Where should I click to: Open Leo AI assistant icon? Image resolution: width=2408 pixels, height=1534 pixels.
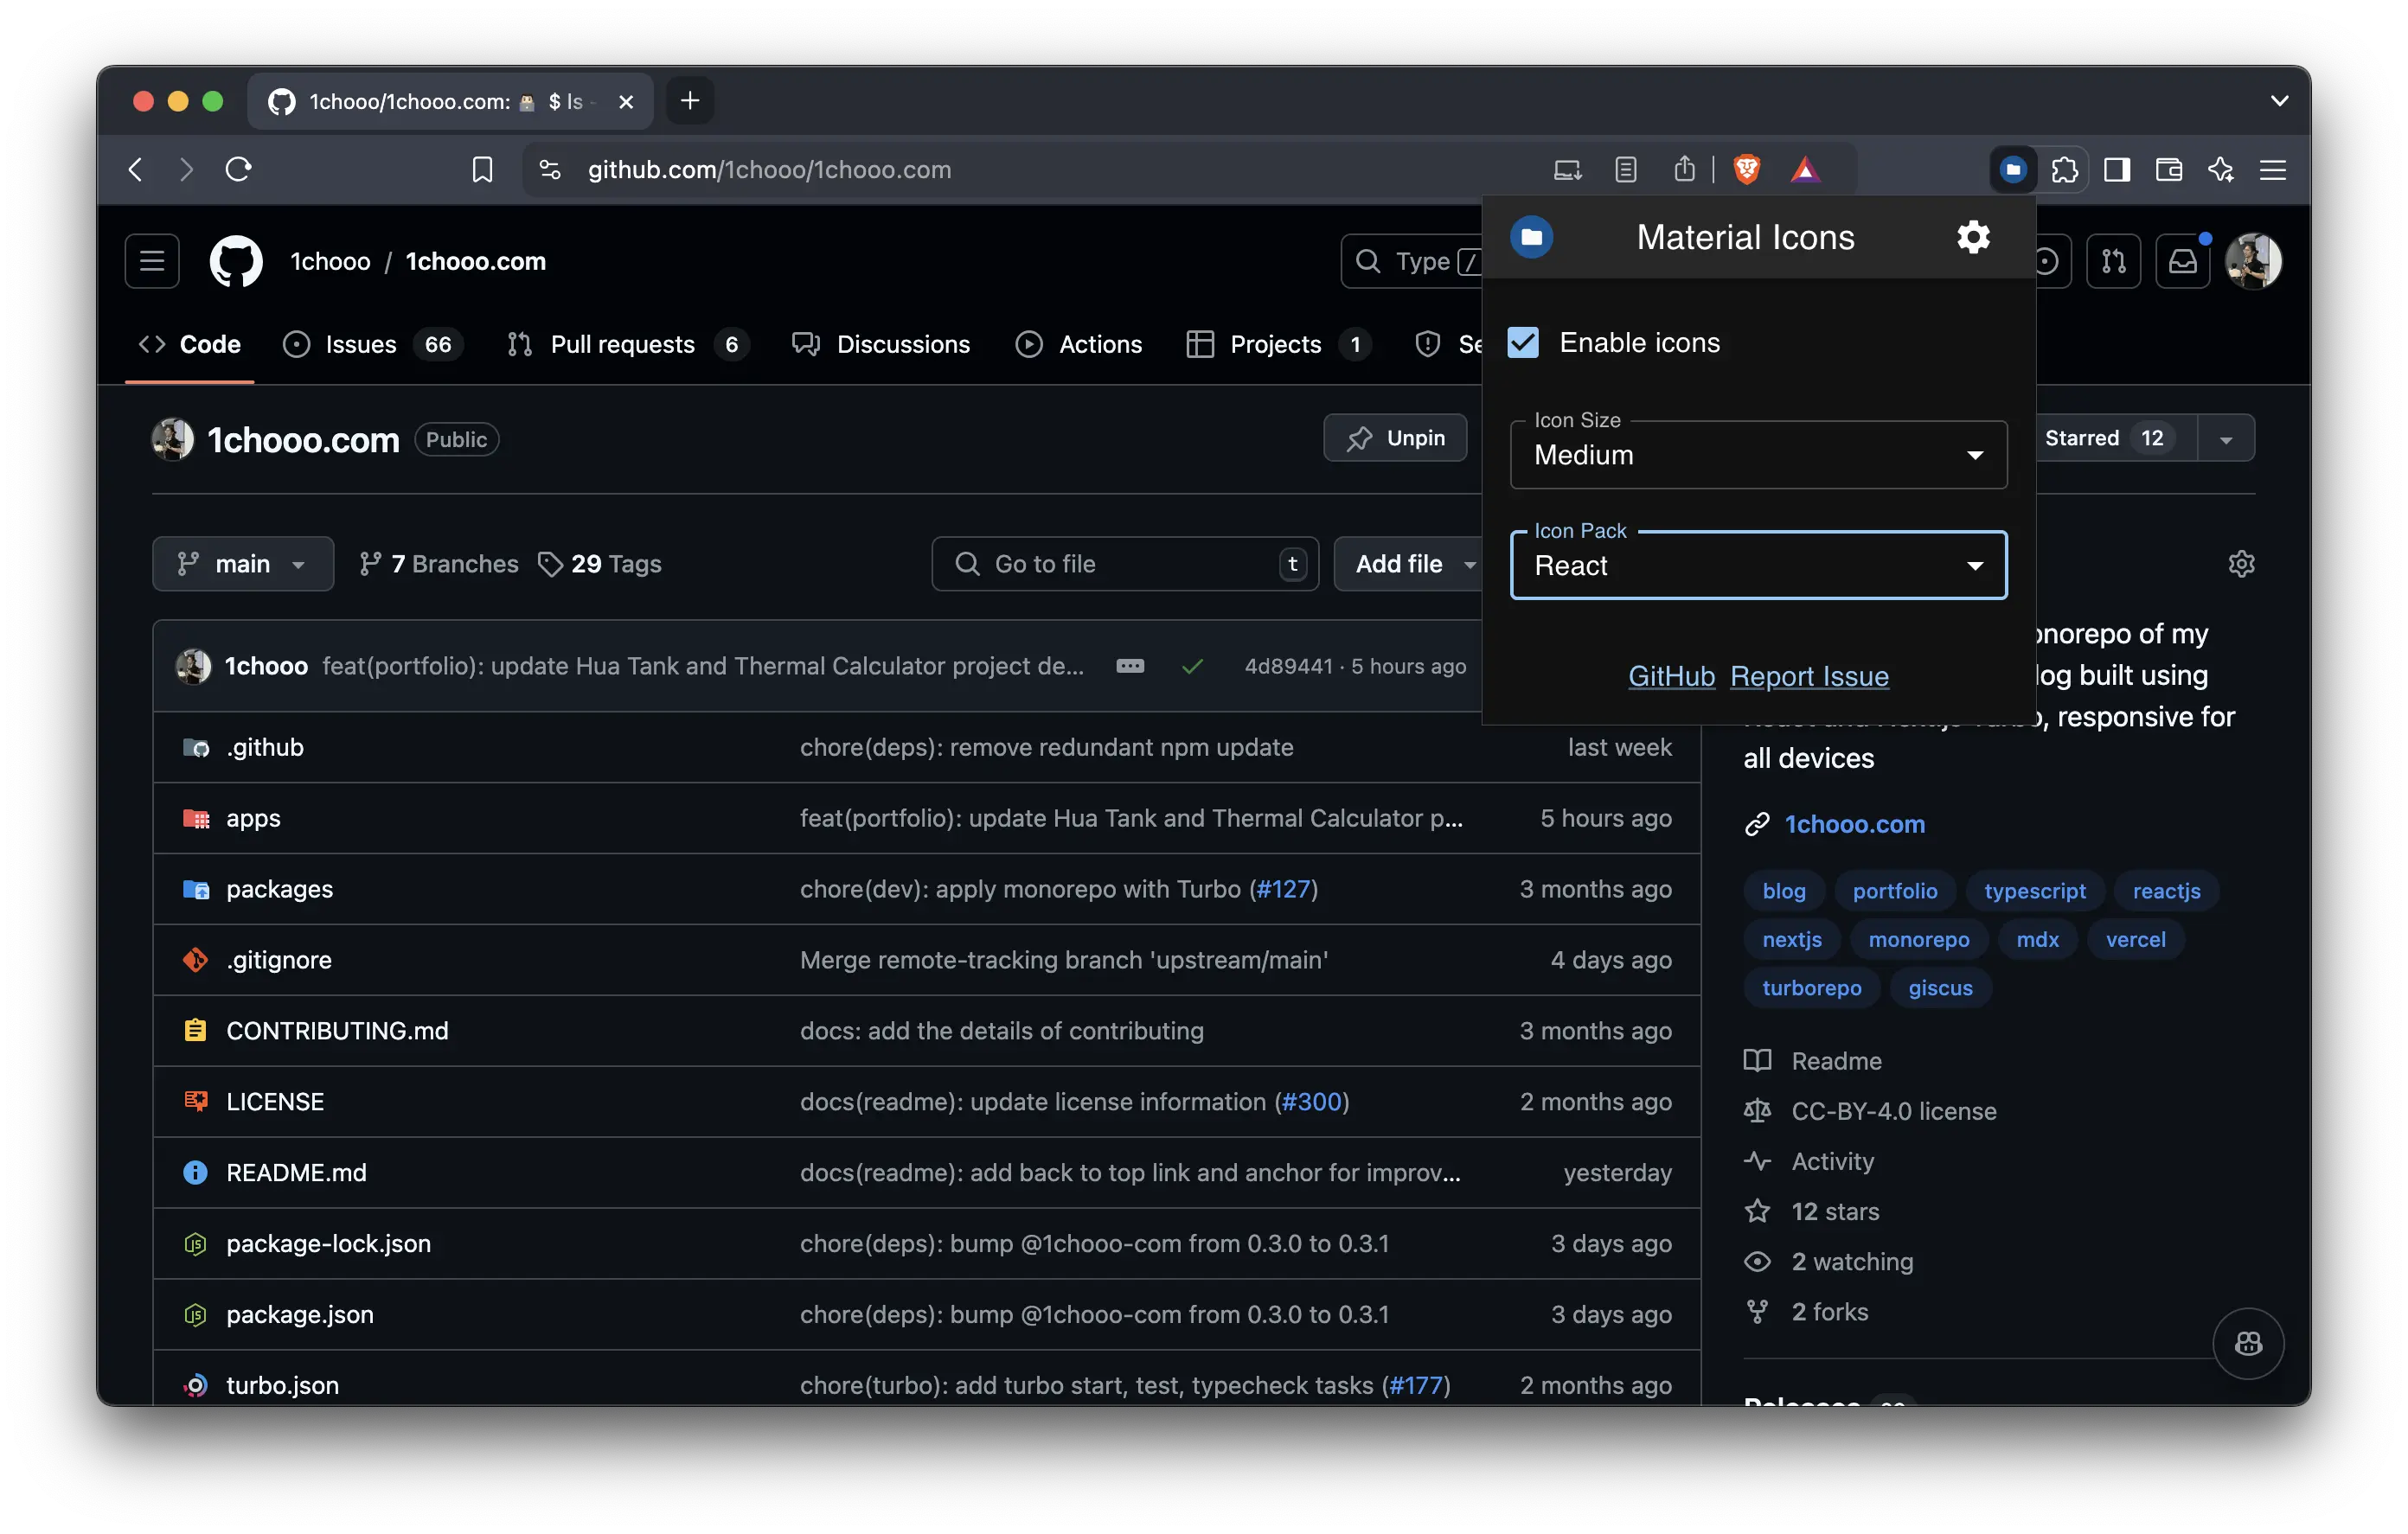[x=2221, y=170]
